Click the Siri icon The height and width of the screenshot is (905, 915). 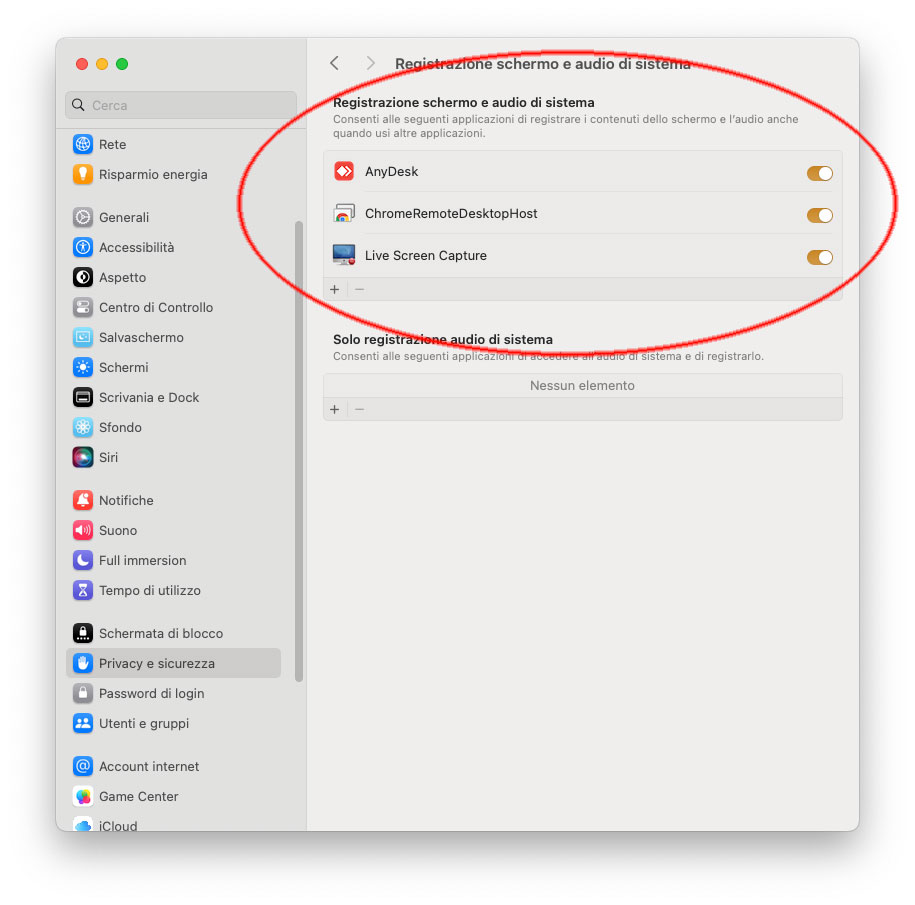(x=83, y=457)
